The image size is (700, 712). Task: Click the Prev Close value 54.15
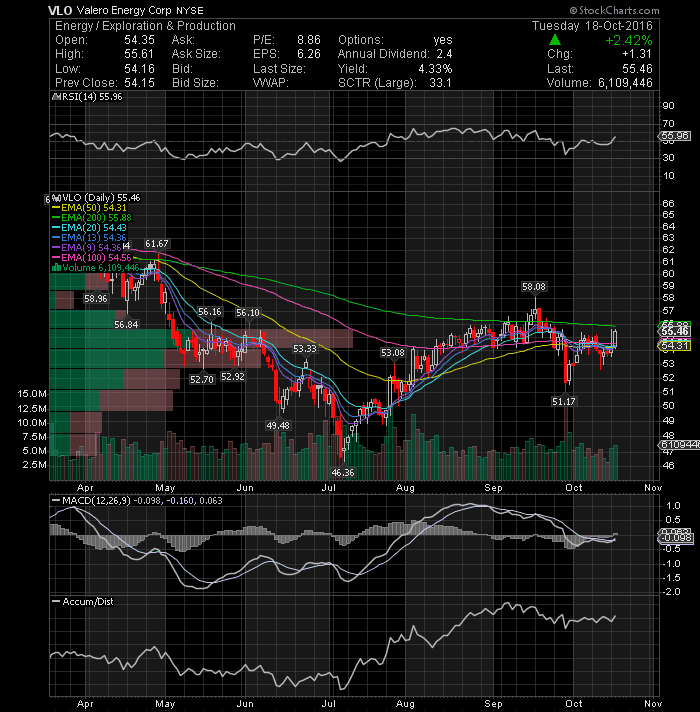[139, 83]
